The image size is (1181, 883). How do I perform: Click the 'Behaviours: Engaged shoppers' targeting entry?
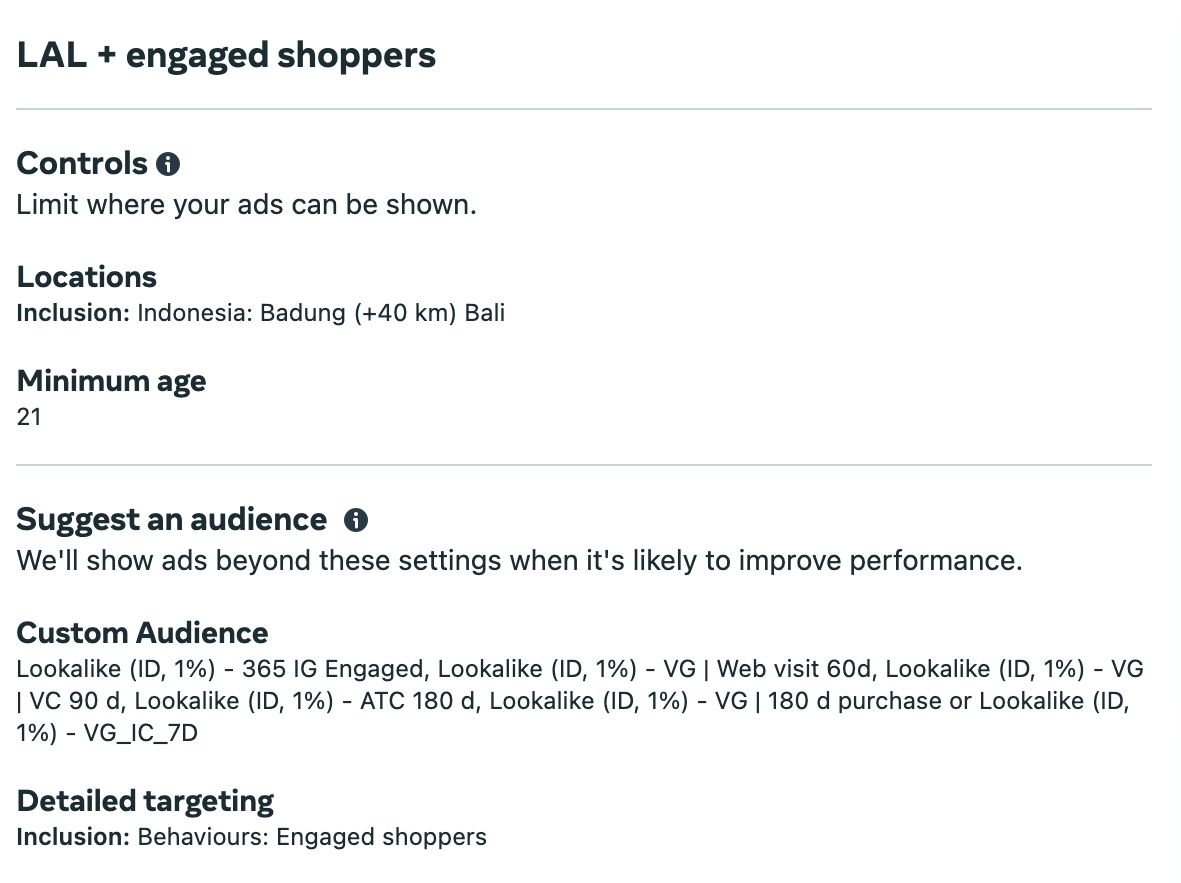[311, 837]
